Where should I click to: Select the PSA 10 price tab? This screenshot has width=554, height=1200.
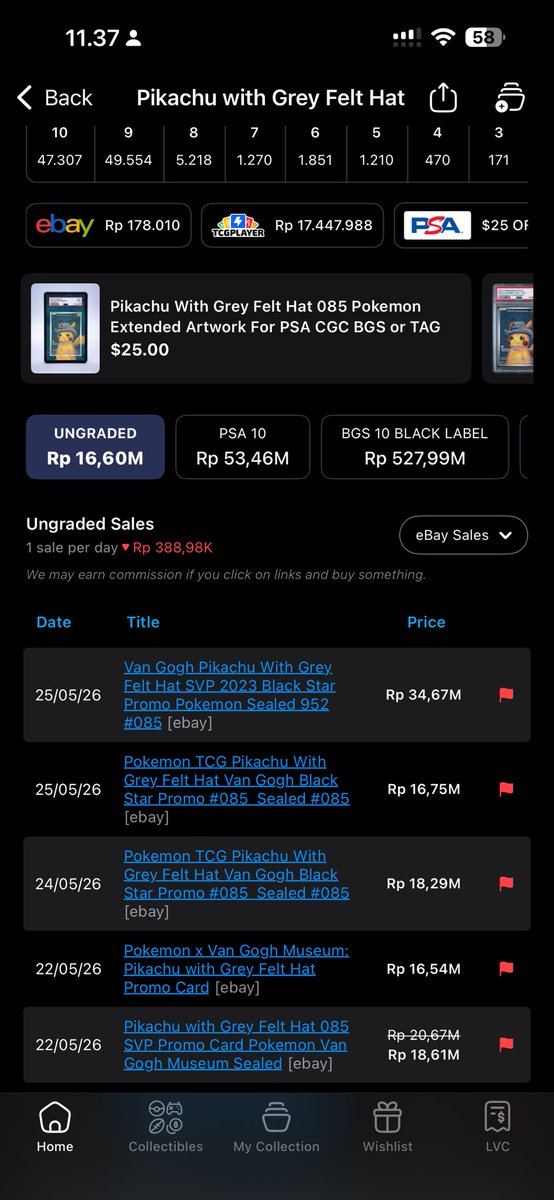click(x=241, y=447)
